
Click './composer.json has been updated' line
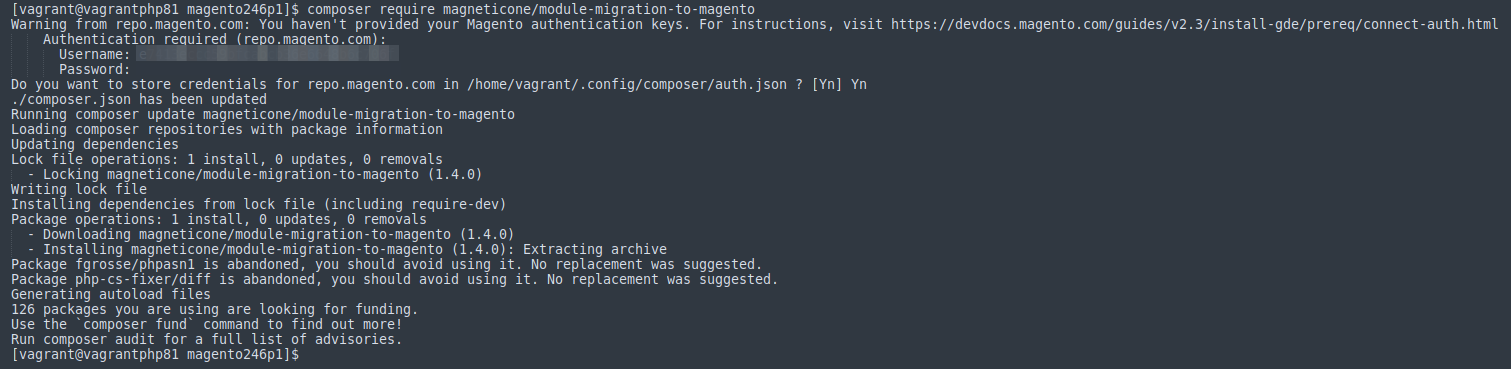pyautogui.click(x=138, y=99)
